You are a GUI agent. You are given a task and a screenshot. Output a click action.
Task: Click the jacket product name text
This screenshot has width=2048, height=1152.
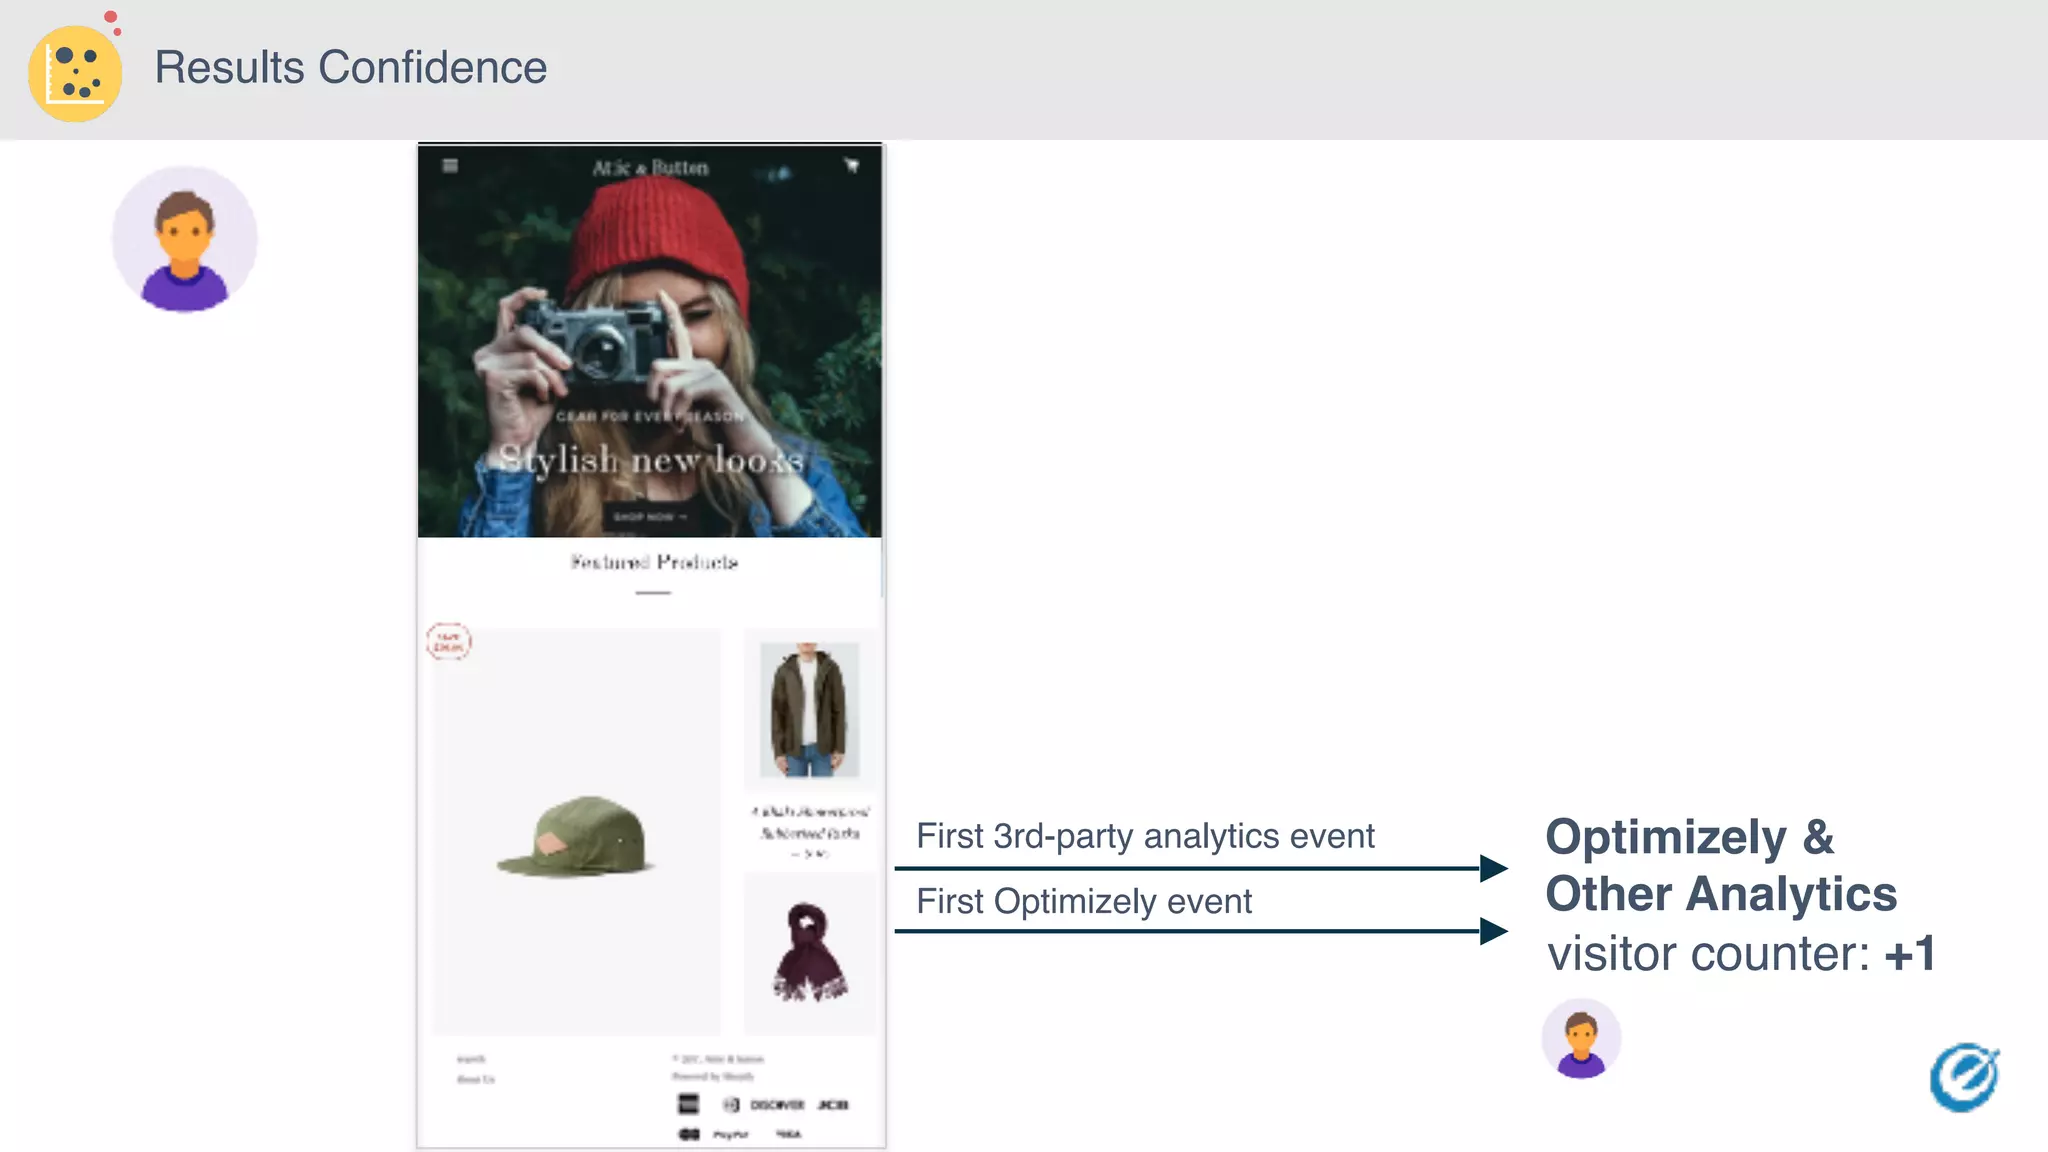pos(810,822)
